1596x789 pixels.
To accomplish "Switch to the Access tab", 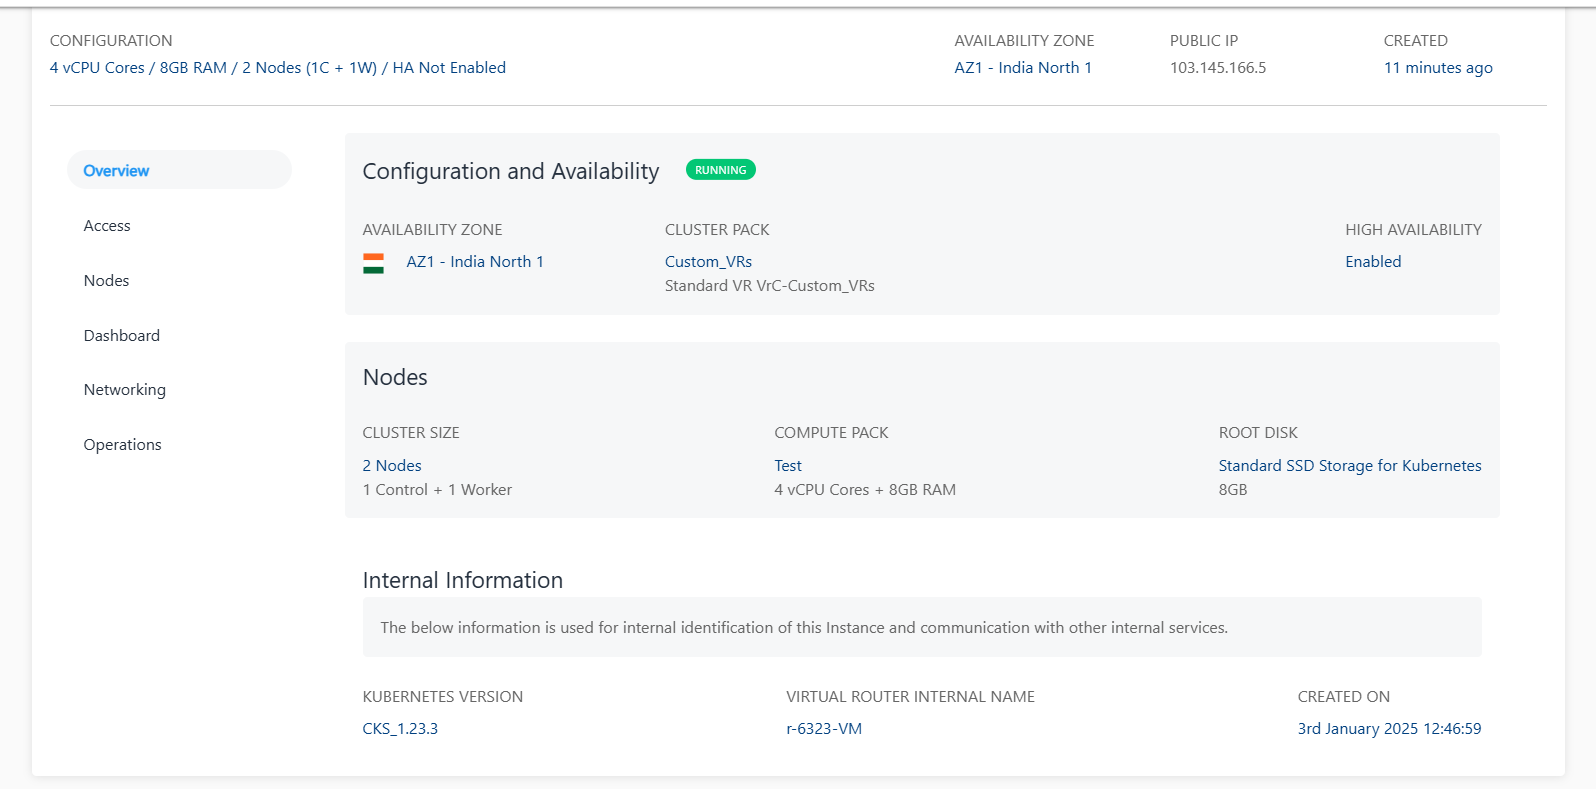I will click(107, 226).
